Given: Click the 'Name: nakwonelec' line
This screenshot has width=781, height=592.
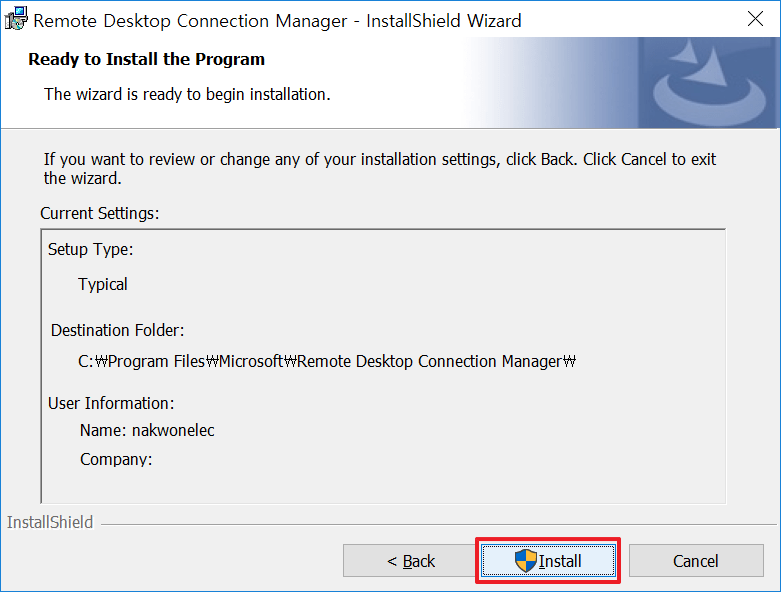Looking at the screenshot, I should pyautogui.click(x=147, y=430).
